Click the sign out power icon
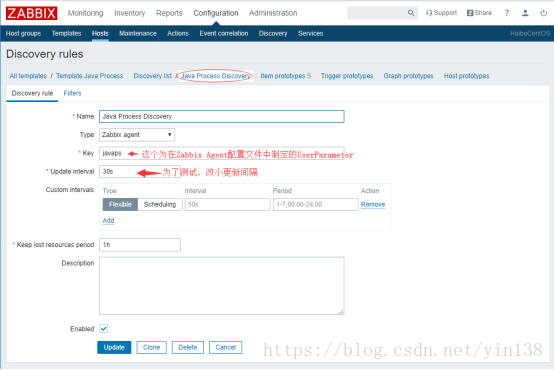554x370 pixels. coord(543,13)
